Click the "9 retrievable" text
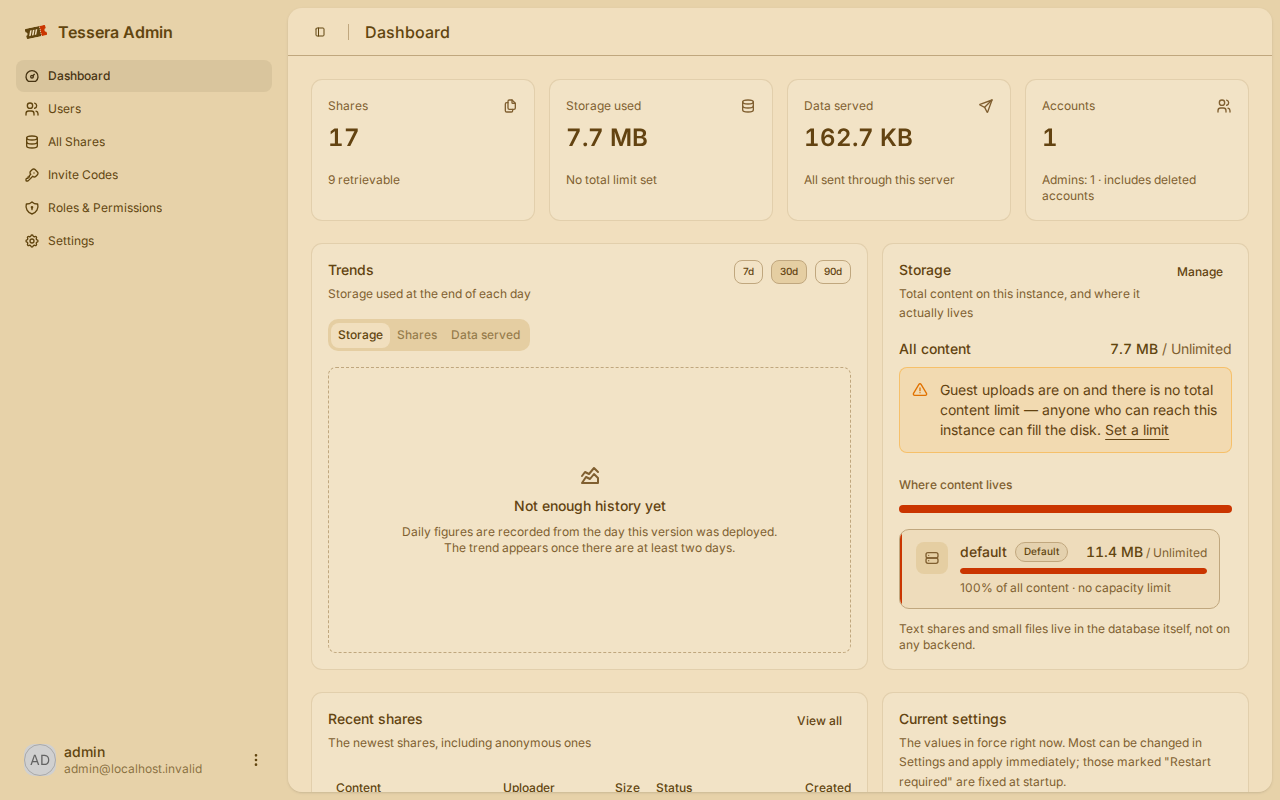1280x800 pixels. pyautogui.click(x=364, y=180)
